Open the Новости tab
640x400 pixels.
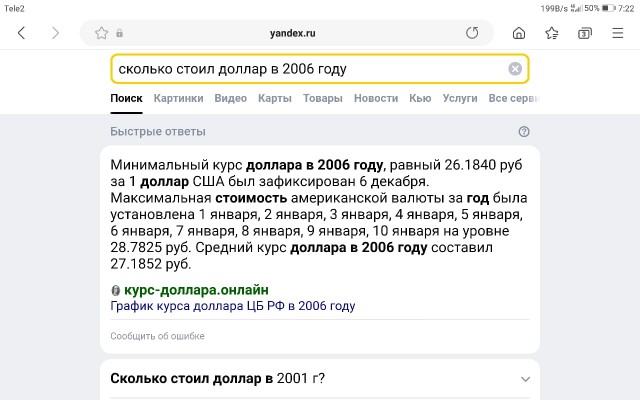click(376, 98)
